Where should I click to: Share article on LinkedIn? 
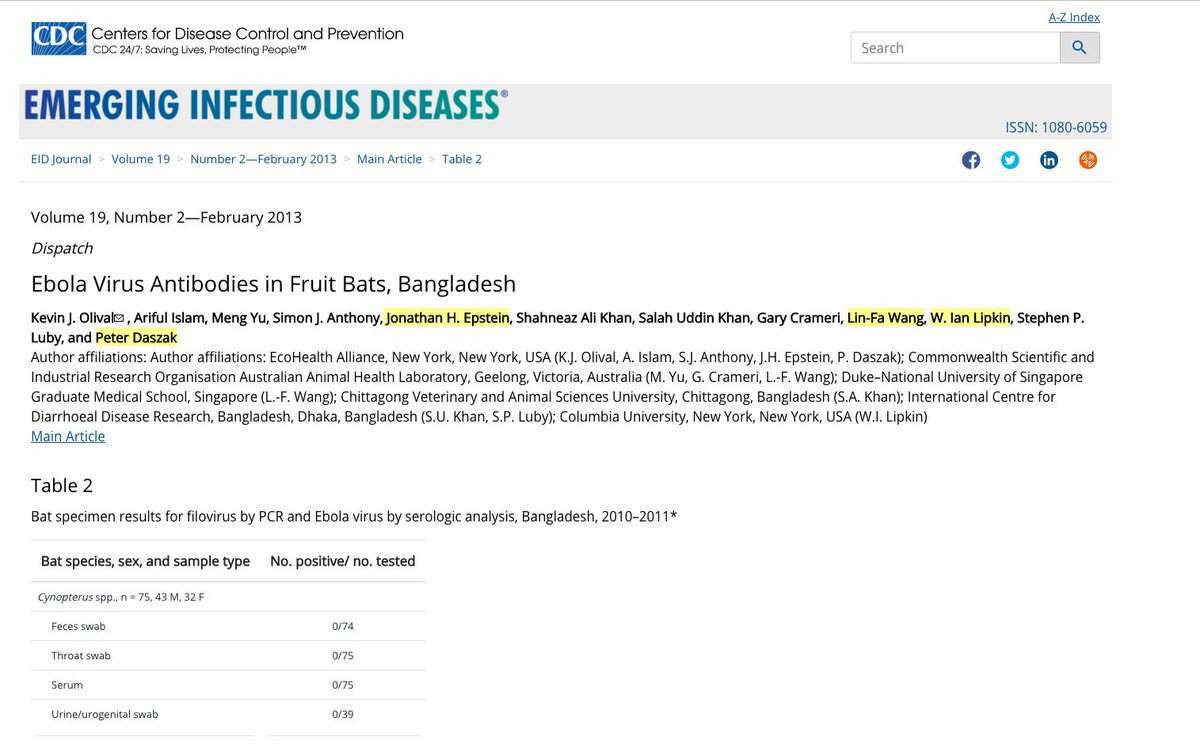pyautogui.click(x=1049, y=160)
